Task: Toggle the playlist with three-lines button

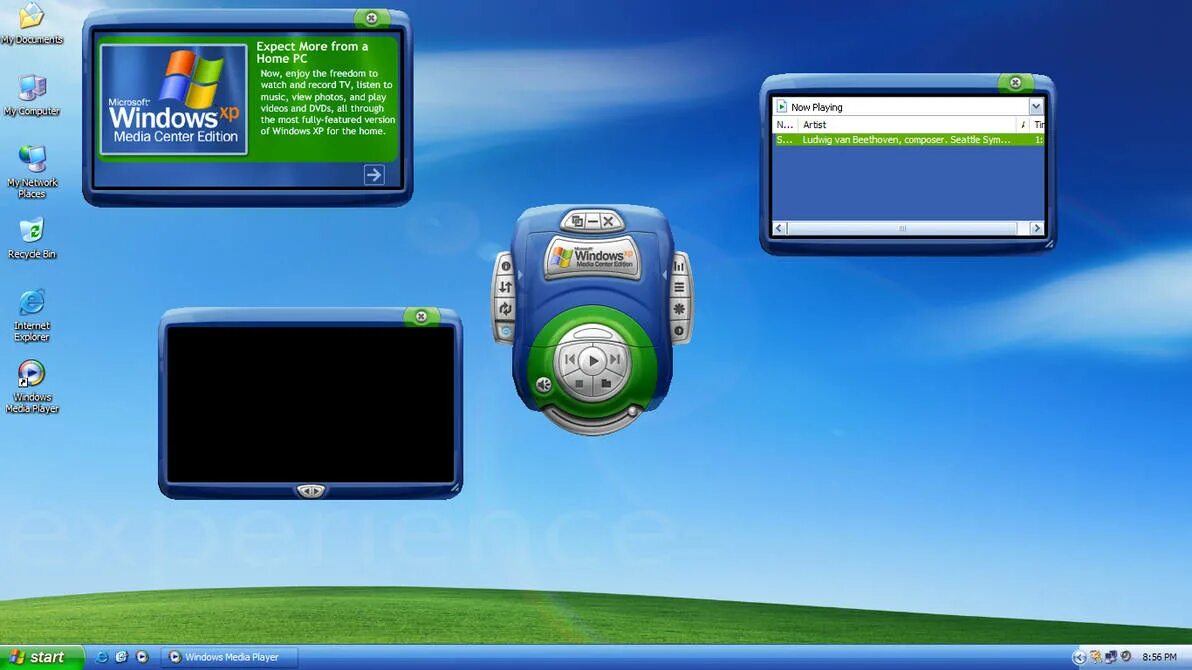Action: point(679,287)
